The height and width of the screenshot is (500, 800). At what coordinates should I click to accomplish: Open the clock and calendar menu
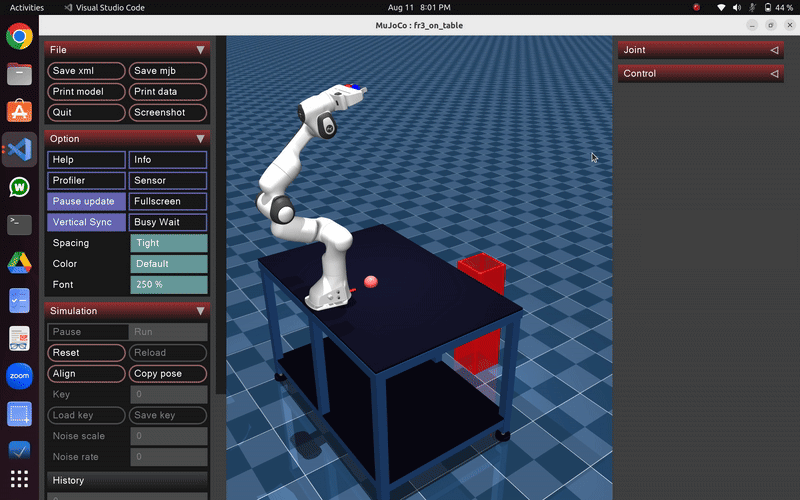click(419, 8)
